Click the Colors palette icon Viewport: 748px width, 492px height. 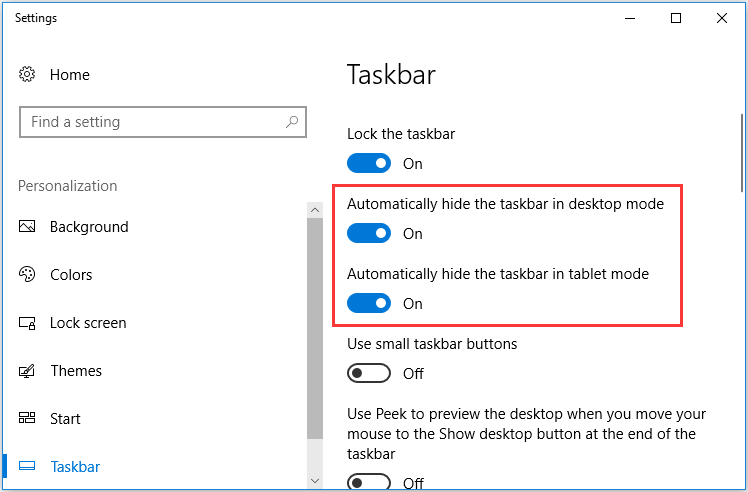click(x=27, y=274)
